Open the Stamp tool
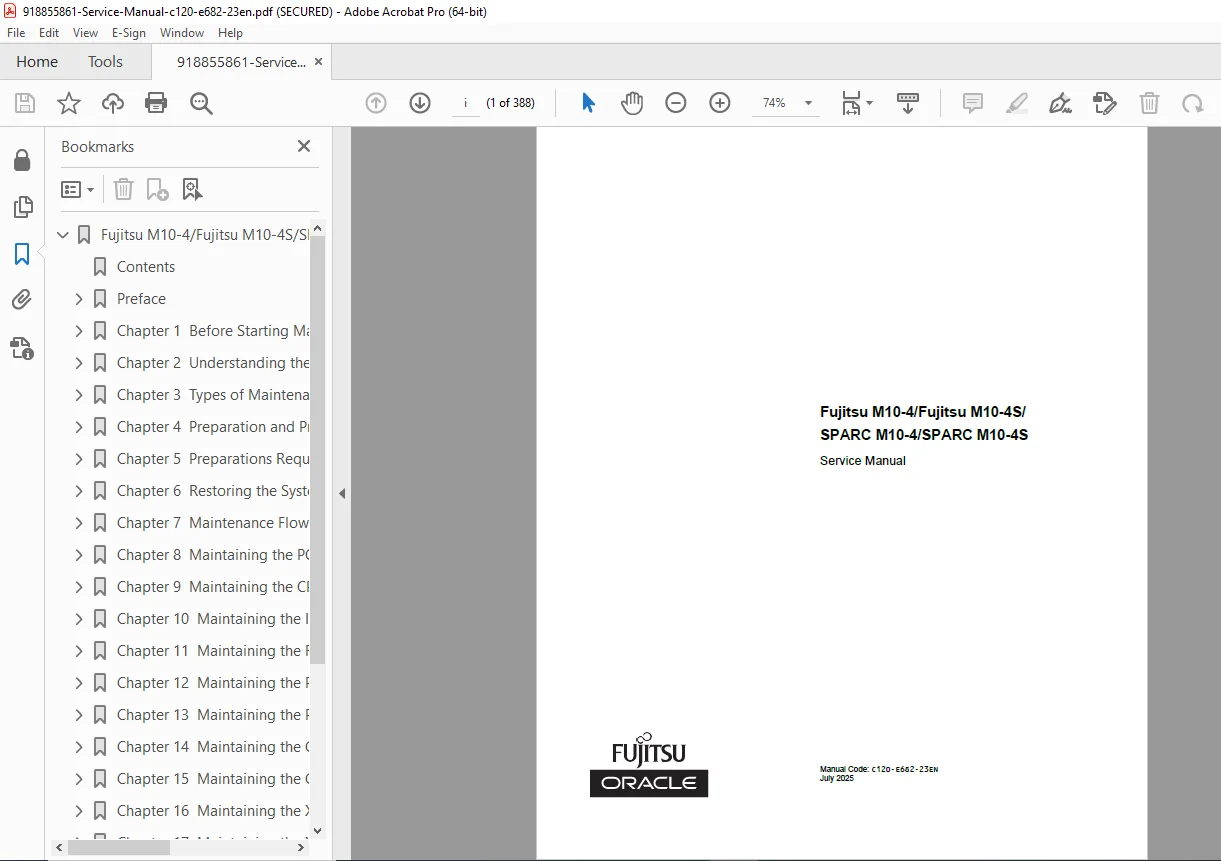1221x861 pixels. tap(1105, 103)
